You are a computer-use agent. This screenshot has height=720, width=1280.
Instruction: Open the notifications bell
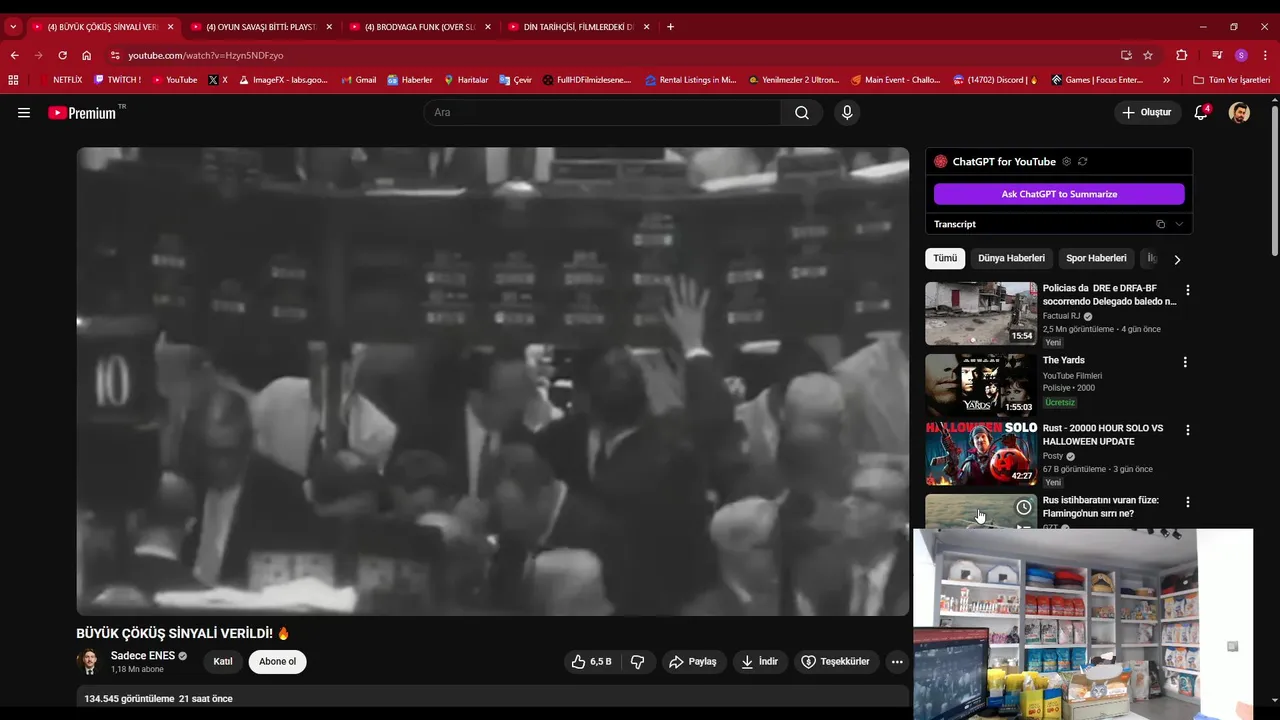click(1201, 113)
